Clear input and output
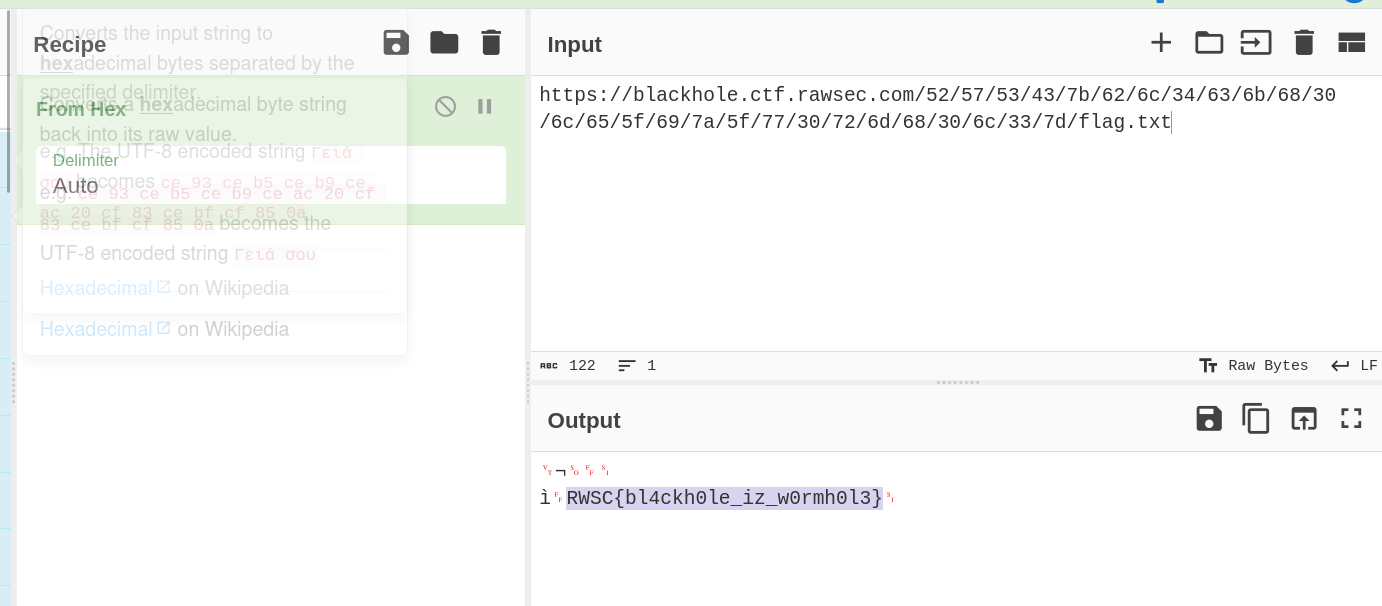Viewport: 1382px width, 606px height. click(x=1304, y=42)
